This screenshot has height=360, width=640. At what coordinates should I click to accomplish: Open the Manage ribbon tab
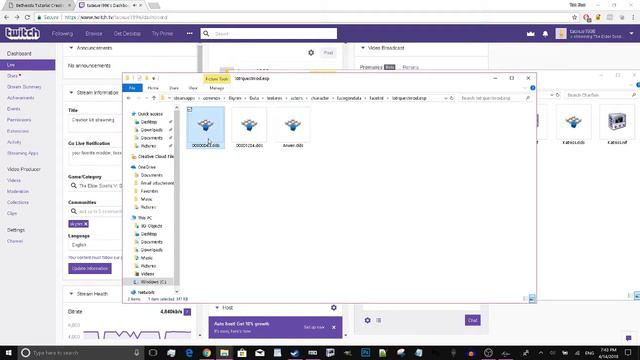point(217,88)
